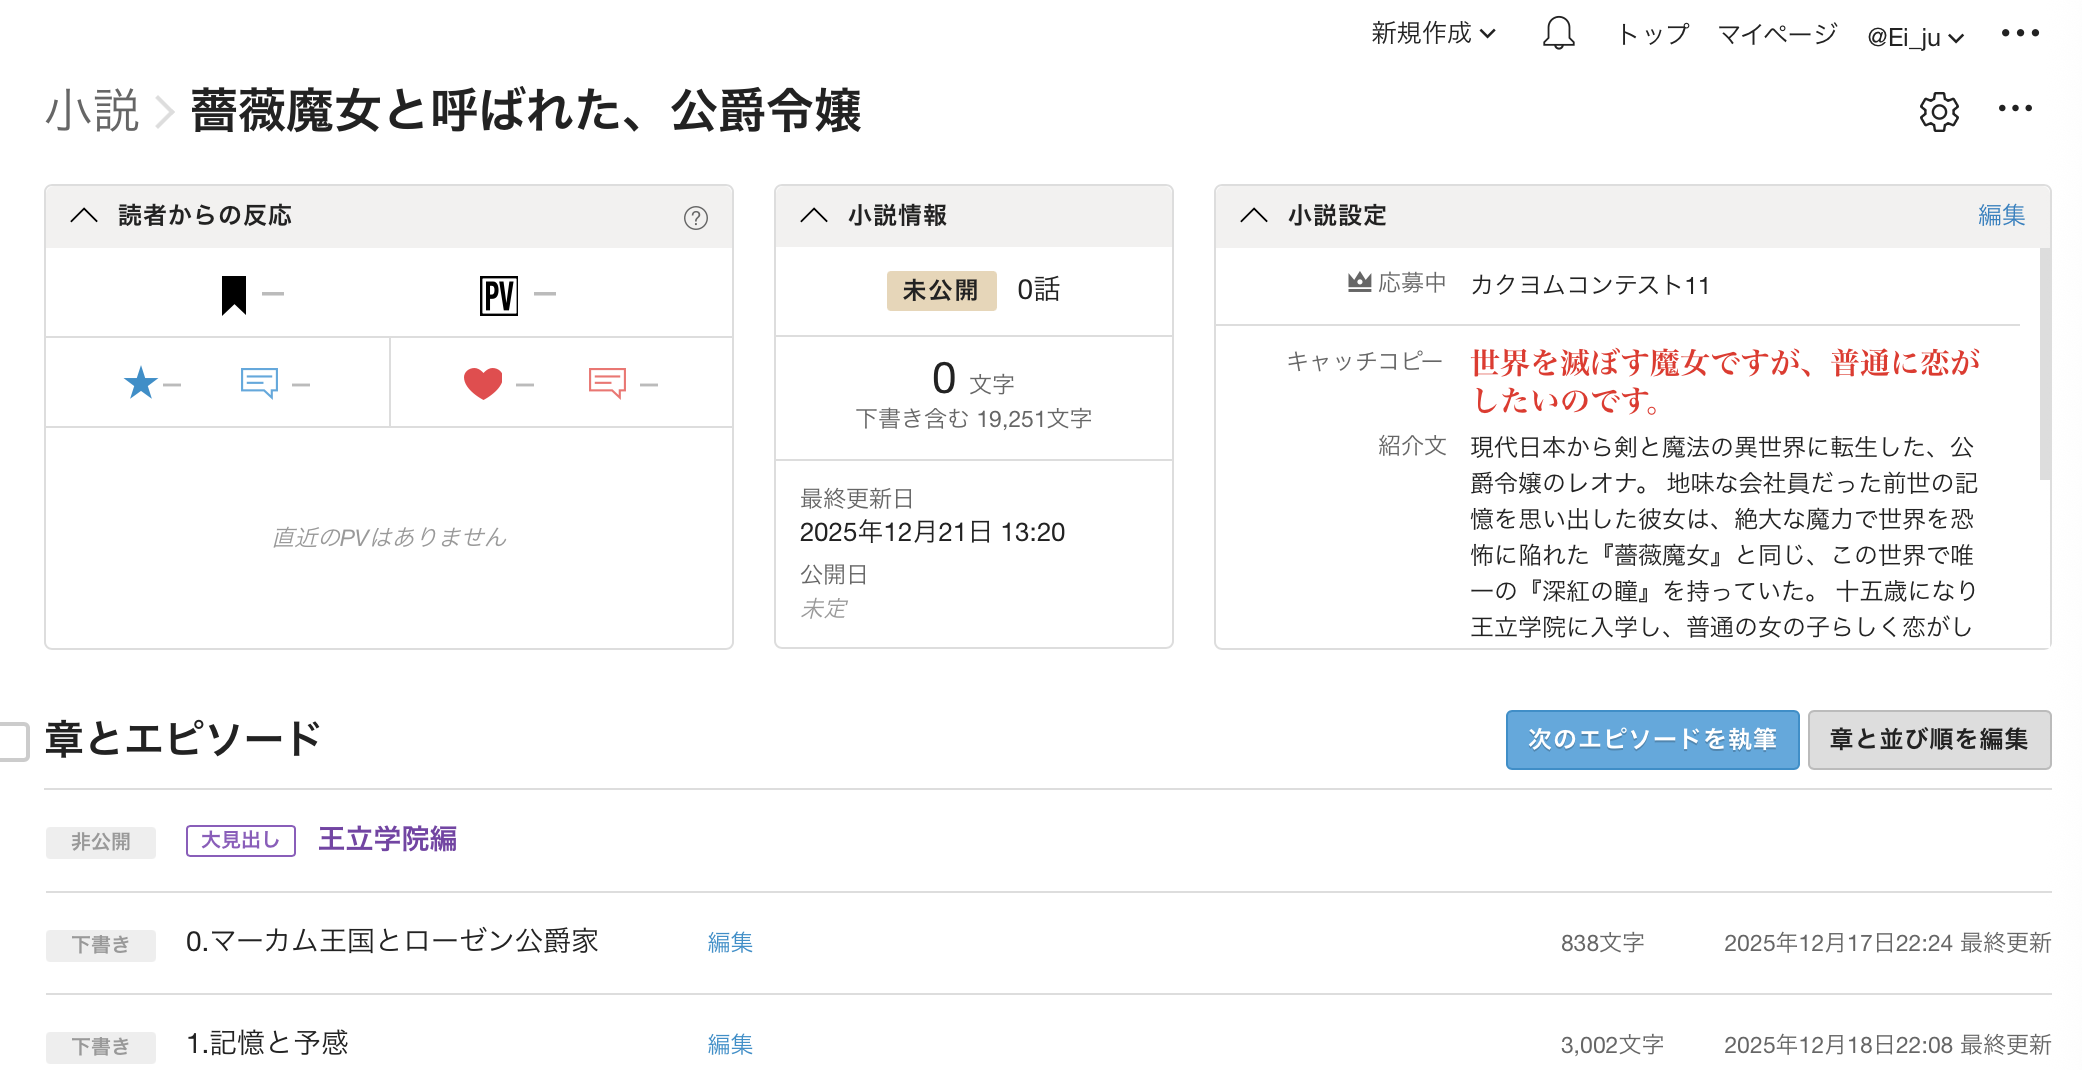
Task: Click the blue star rating icon
Action: point(141,383)
